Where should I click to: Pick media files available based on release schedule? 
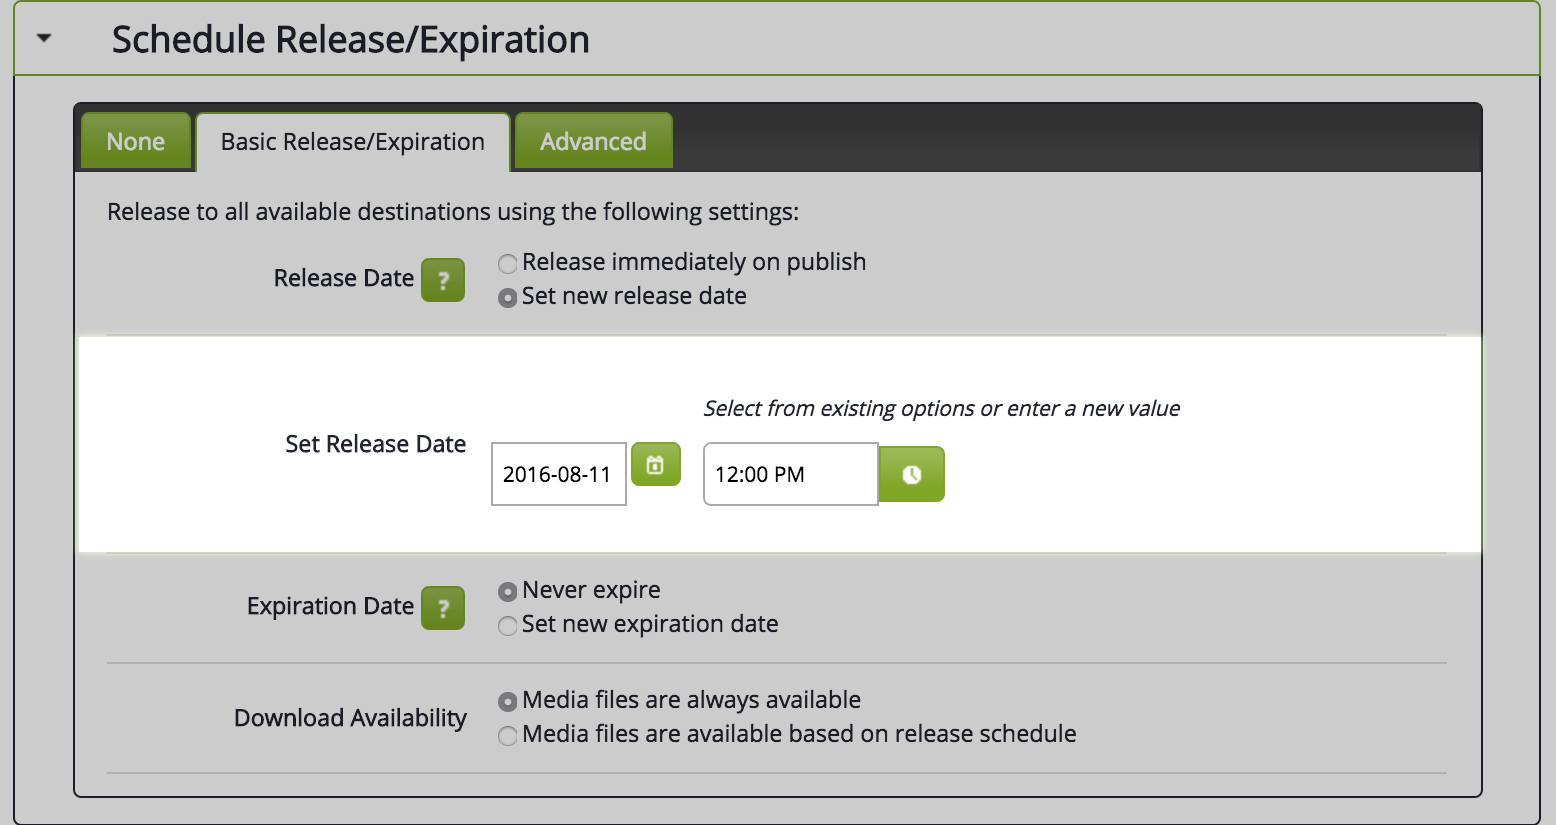(x=508, y=736)
